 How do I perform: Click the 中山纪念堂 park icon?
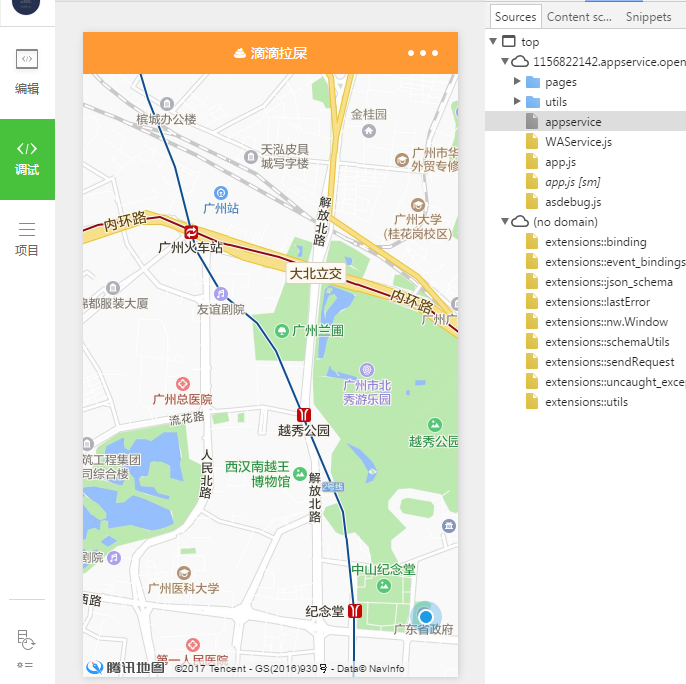(384, 586)
